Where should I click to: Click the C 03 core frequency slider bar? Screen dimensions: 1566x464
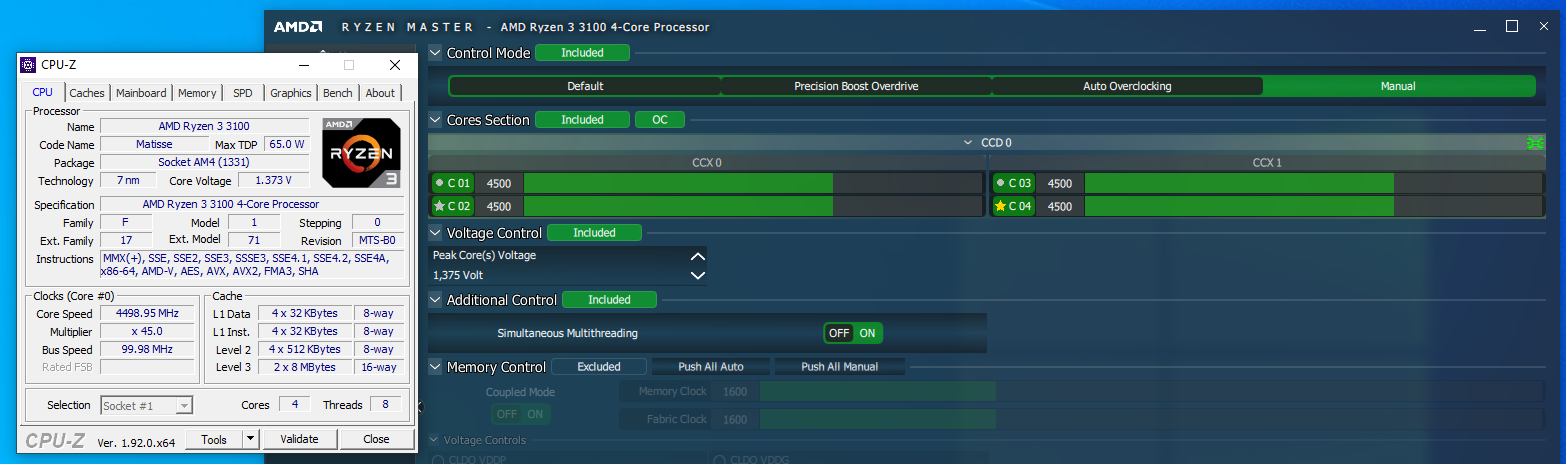[1314, 183]
